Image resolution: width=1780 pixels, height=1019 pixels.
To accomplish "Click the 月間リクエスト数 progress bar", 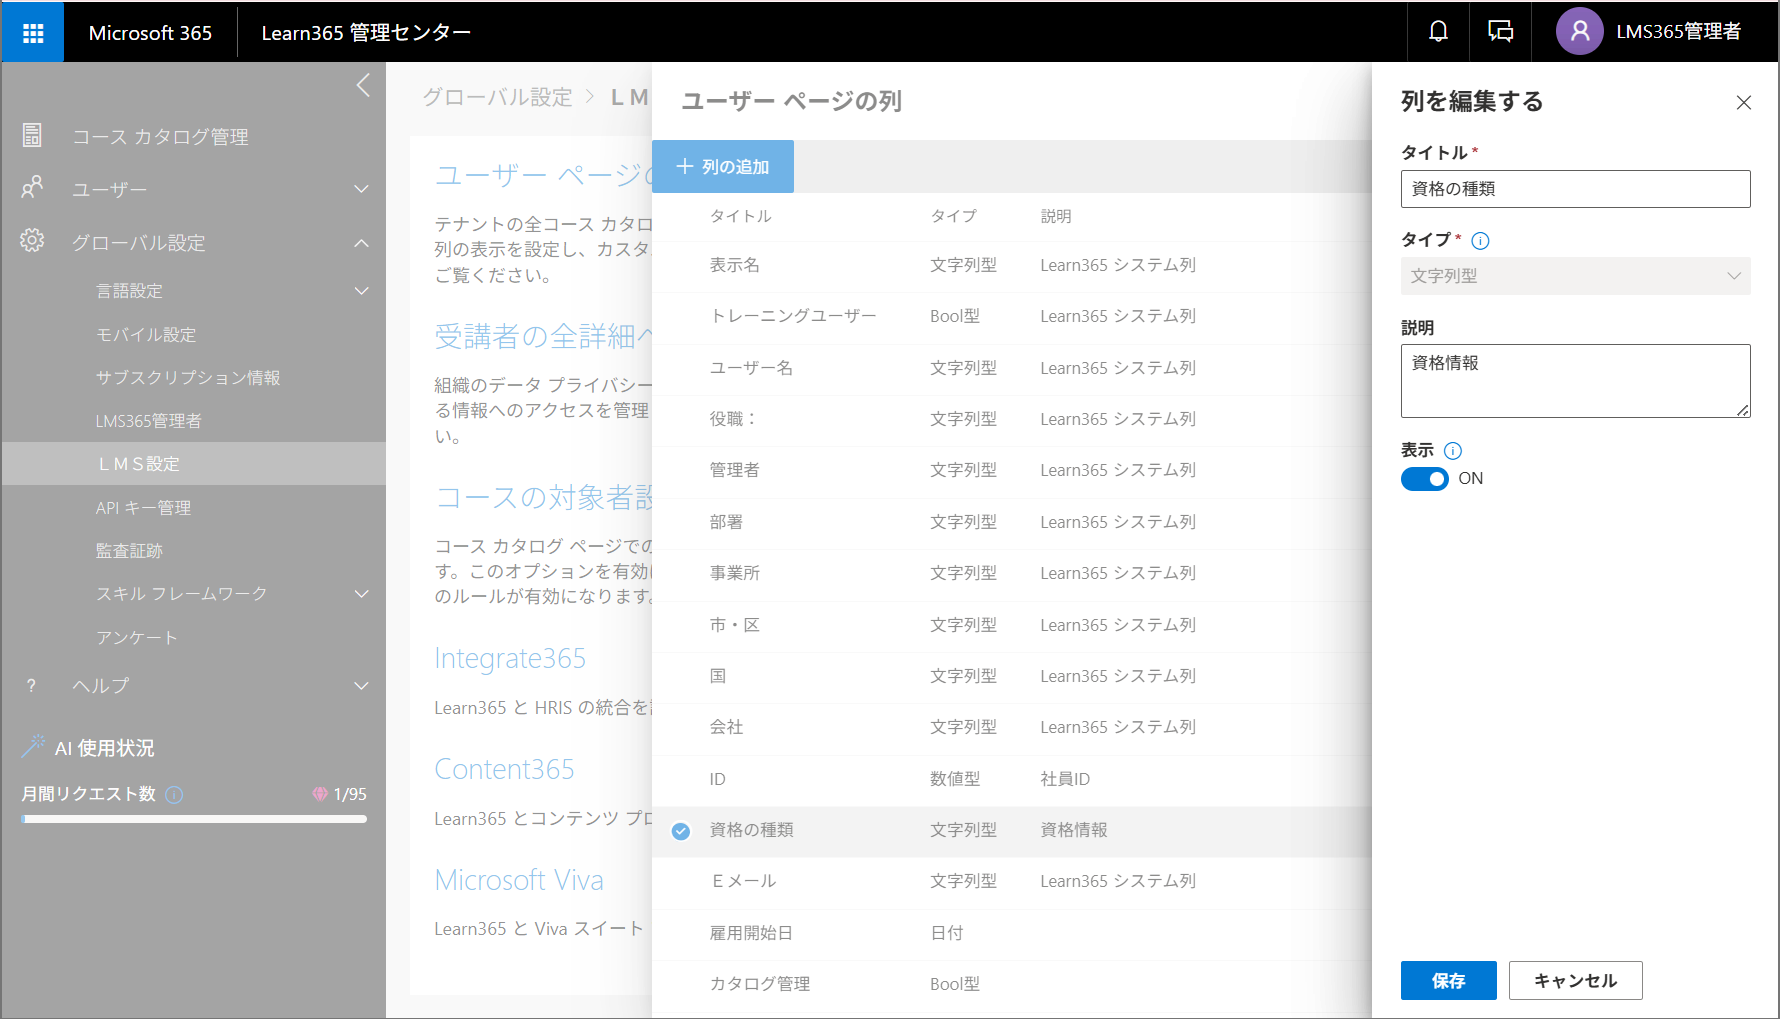I will point(194,819).
